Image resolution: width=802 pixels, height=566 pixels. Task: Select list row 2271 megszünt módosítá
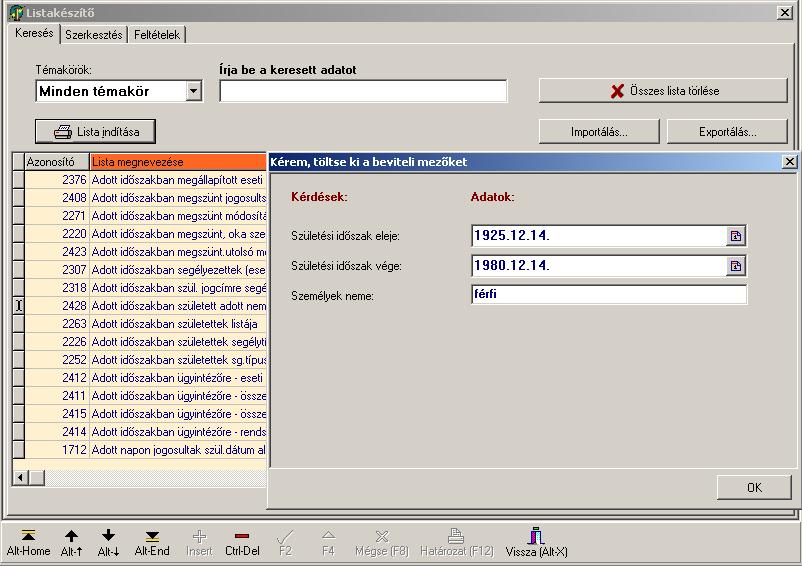(x=145, y=216)
